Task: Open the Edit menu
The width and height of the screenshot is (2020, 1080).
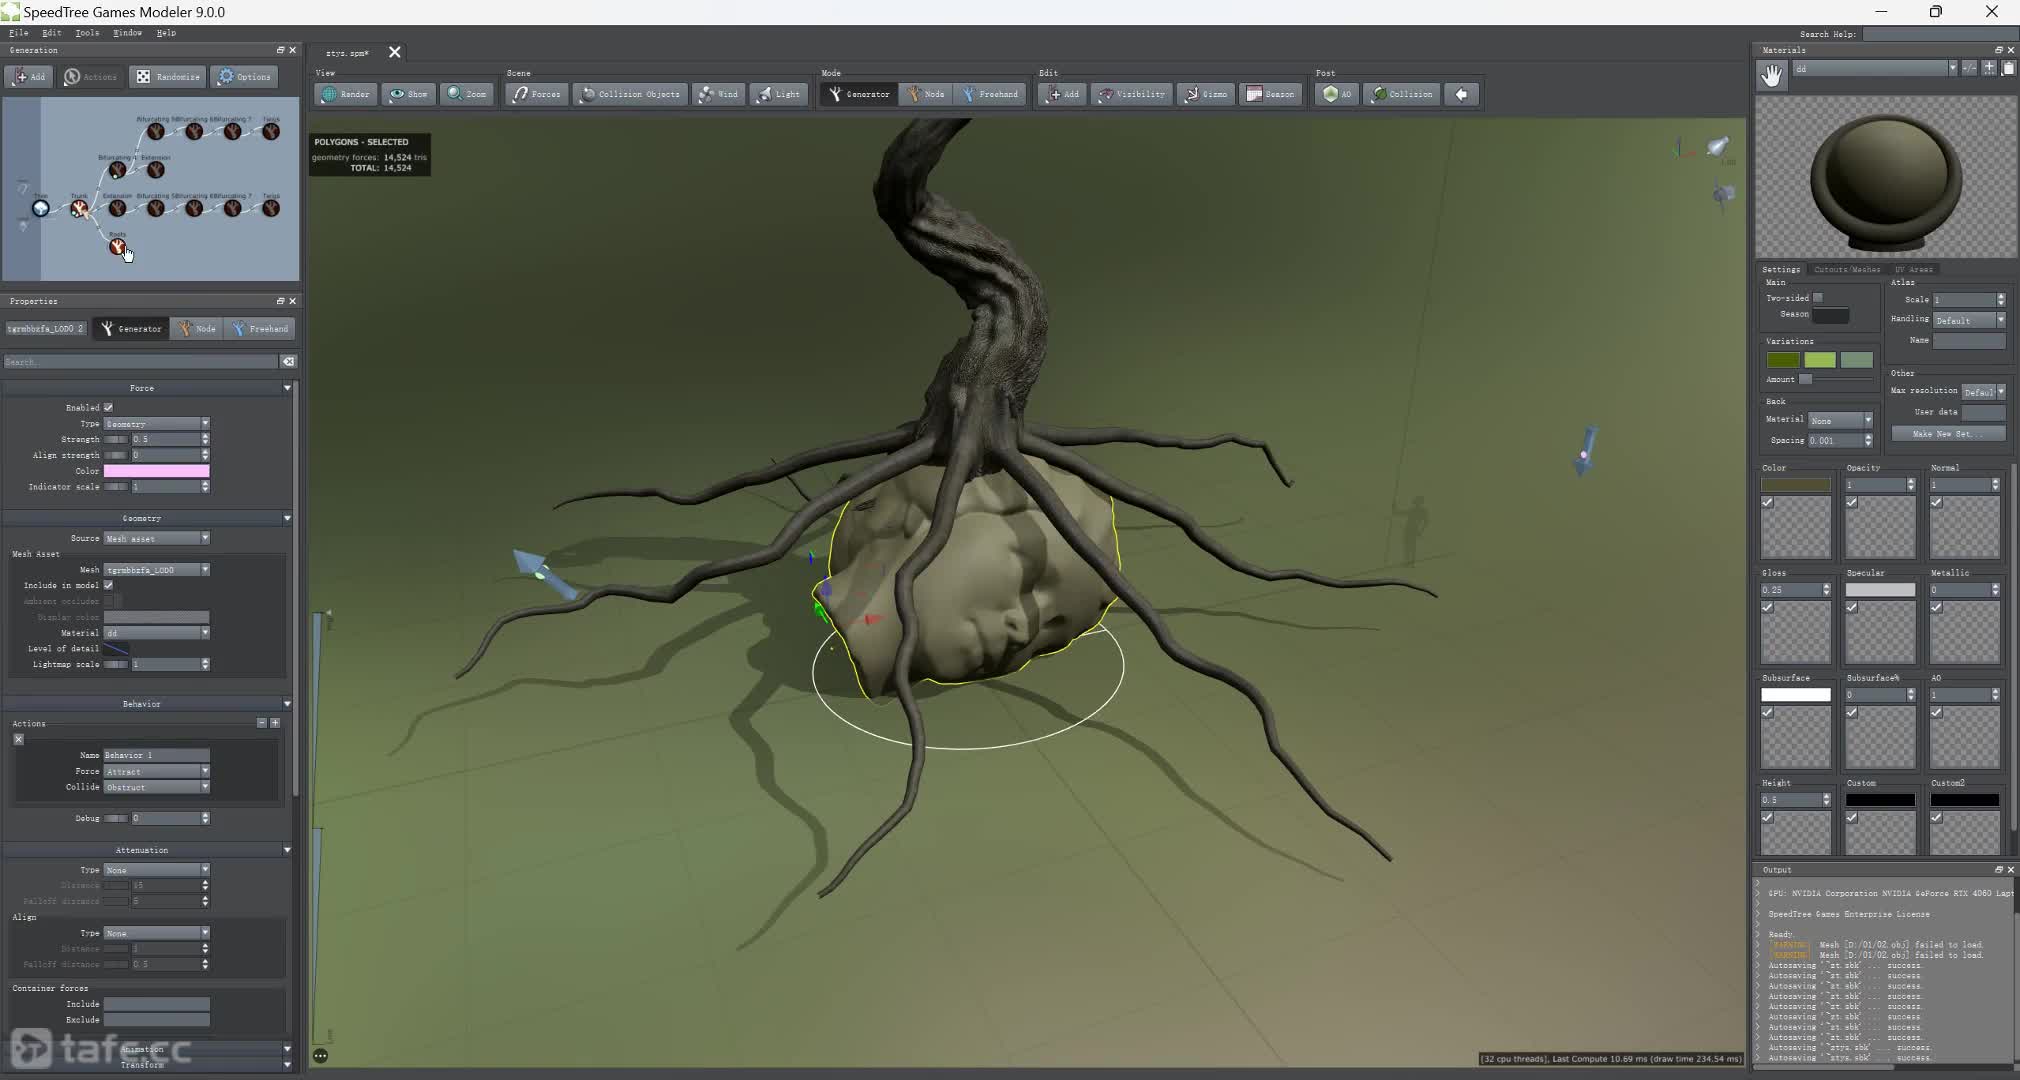Action: (x=51, y=33)
